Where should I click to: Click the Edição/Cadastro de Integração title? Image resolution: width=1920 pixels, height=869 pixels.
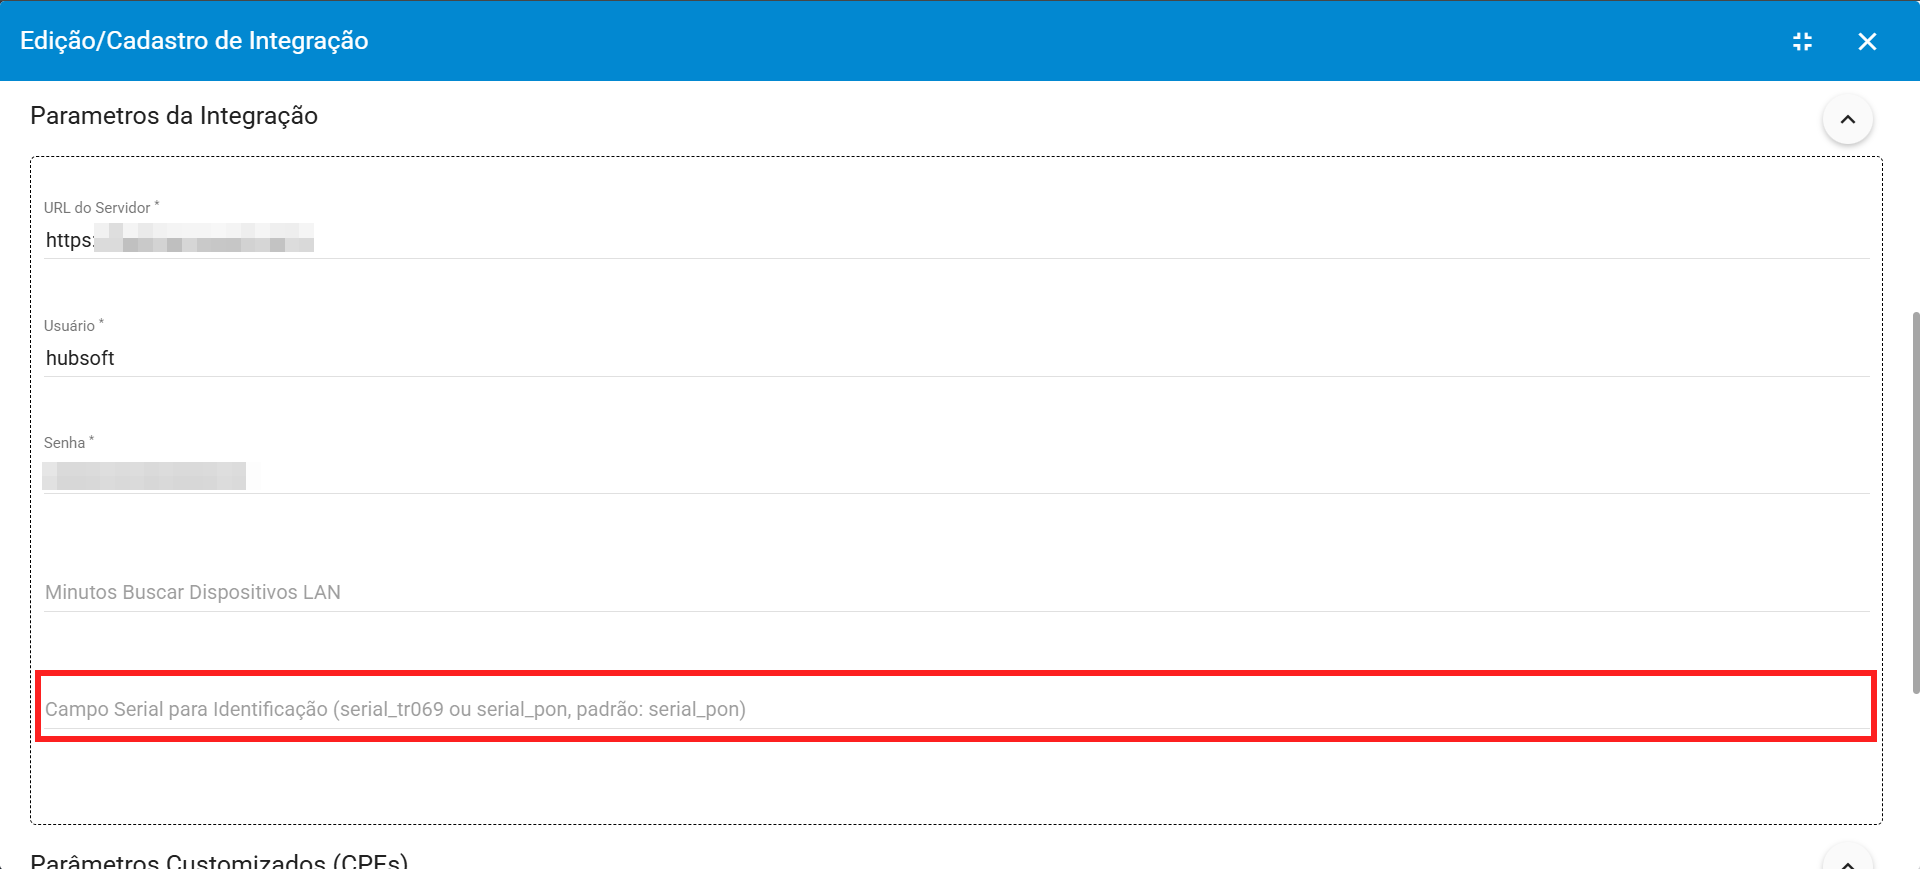pos(194,41)
